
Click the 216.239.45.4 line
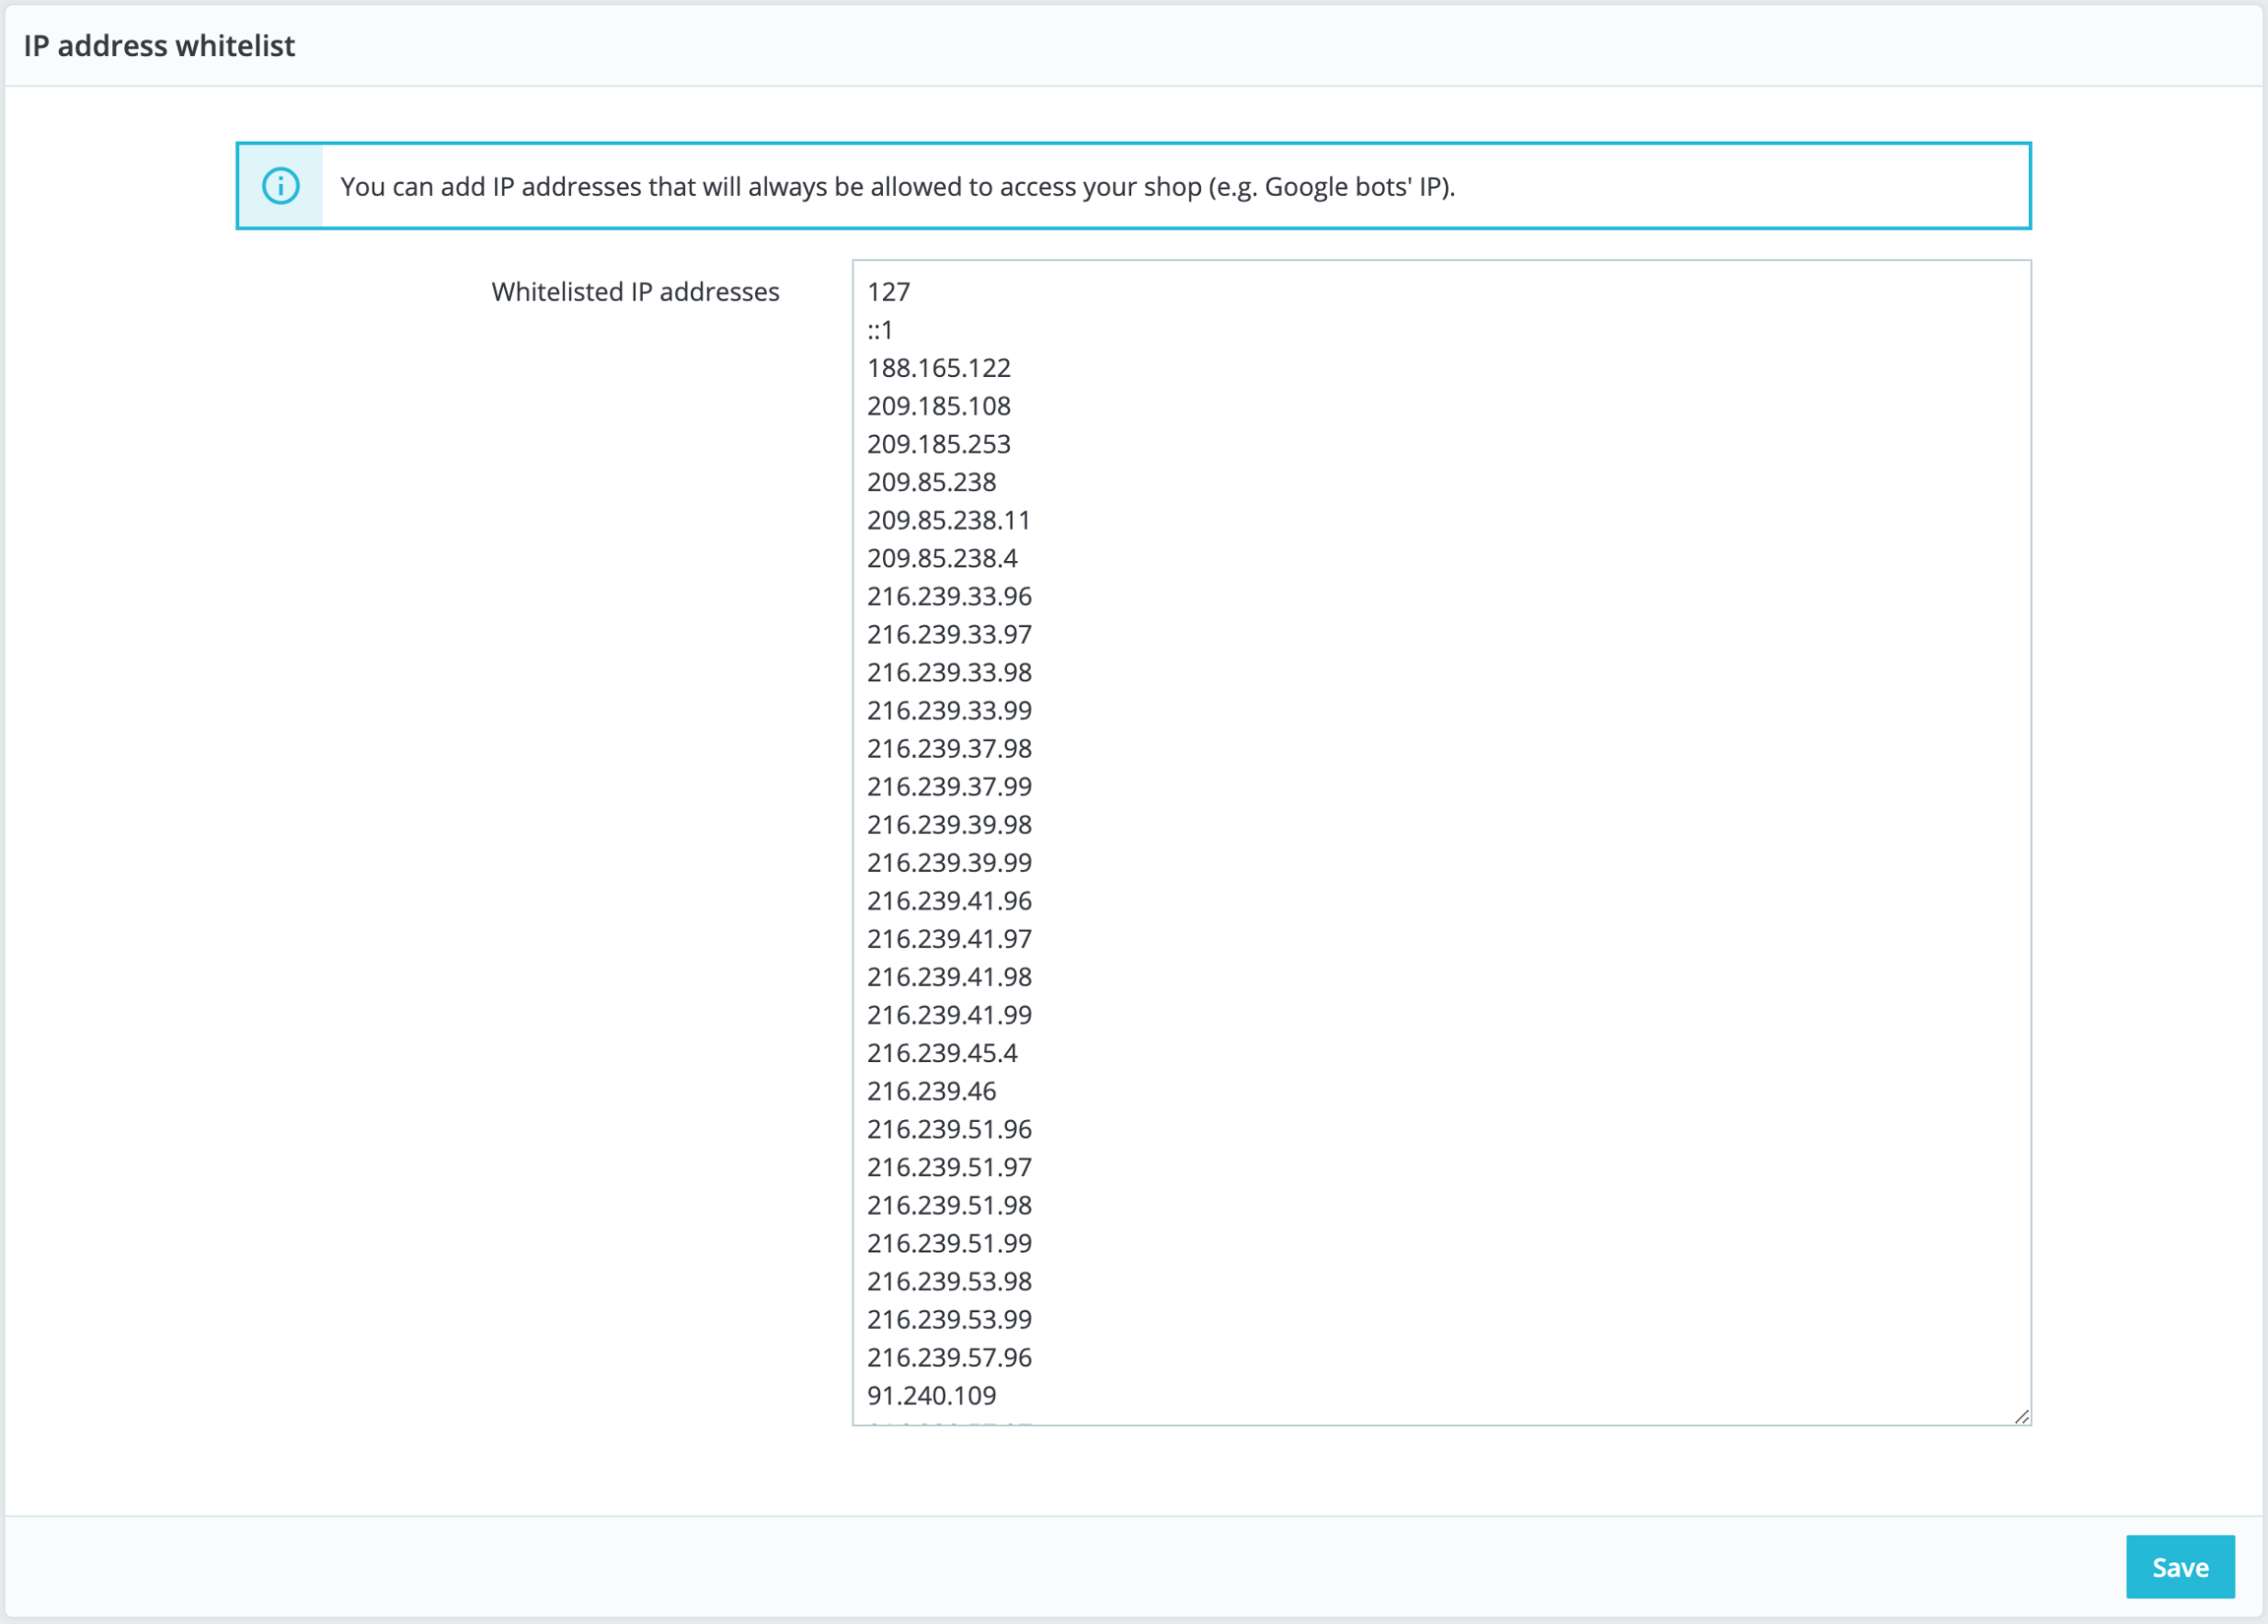942,1052
